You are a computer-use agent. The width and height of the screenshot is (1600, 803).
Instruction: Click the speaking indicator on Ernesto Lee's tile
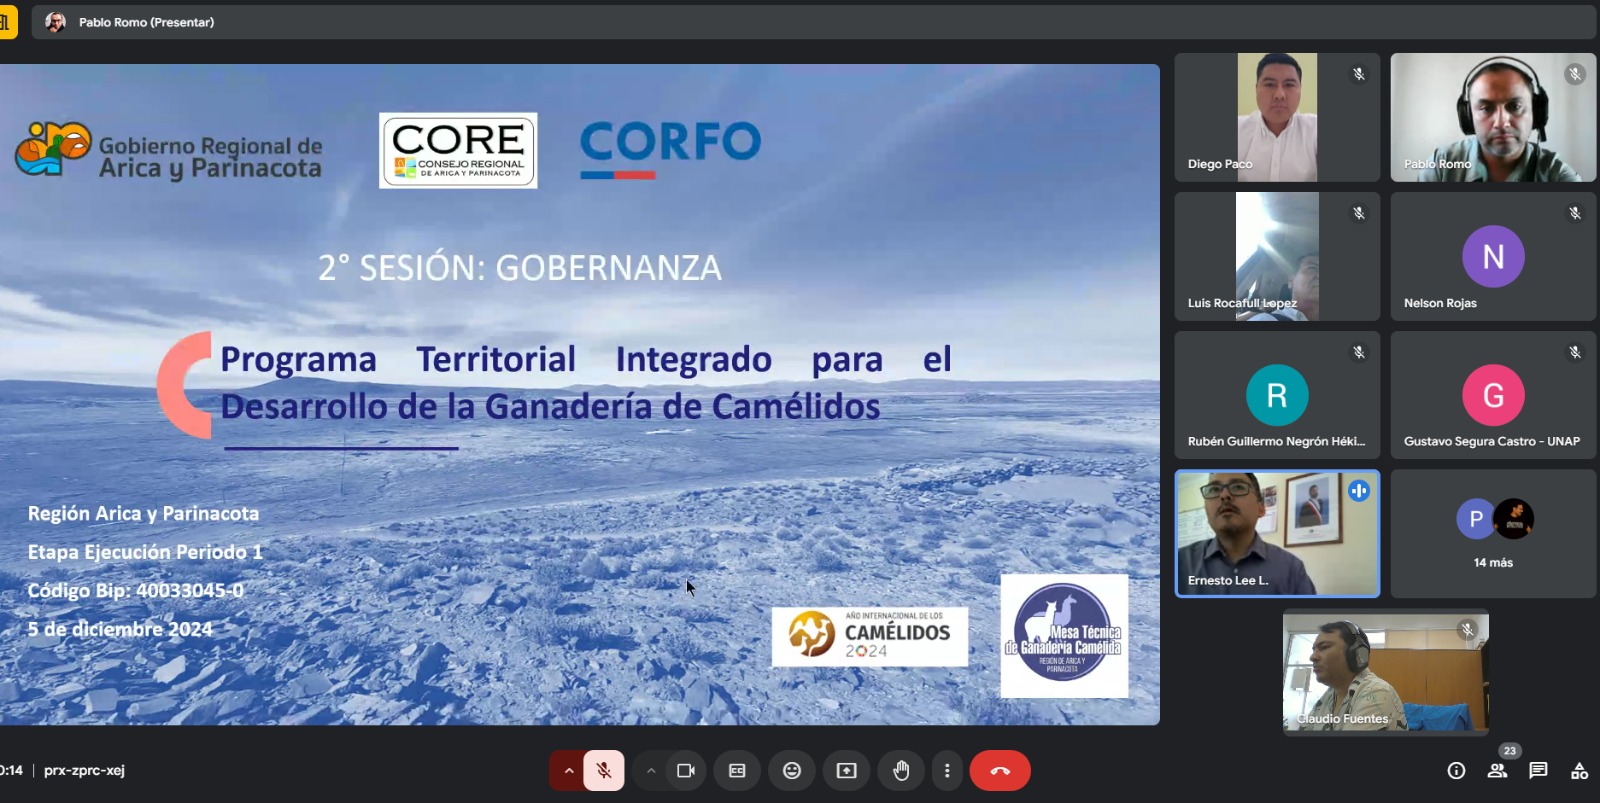pos(1358,491)
